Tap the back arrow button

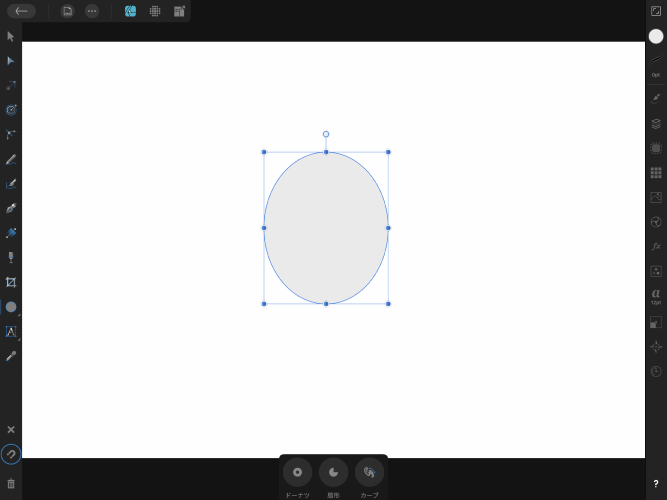[21, 11]
